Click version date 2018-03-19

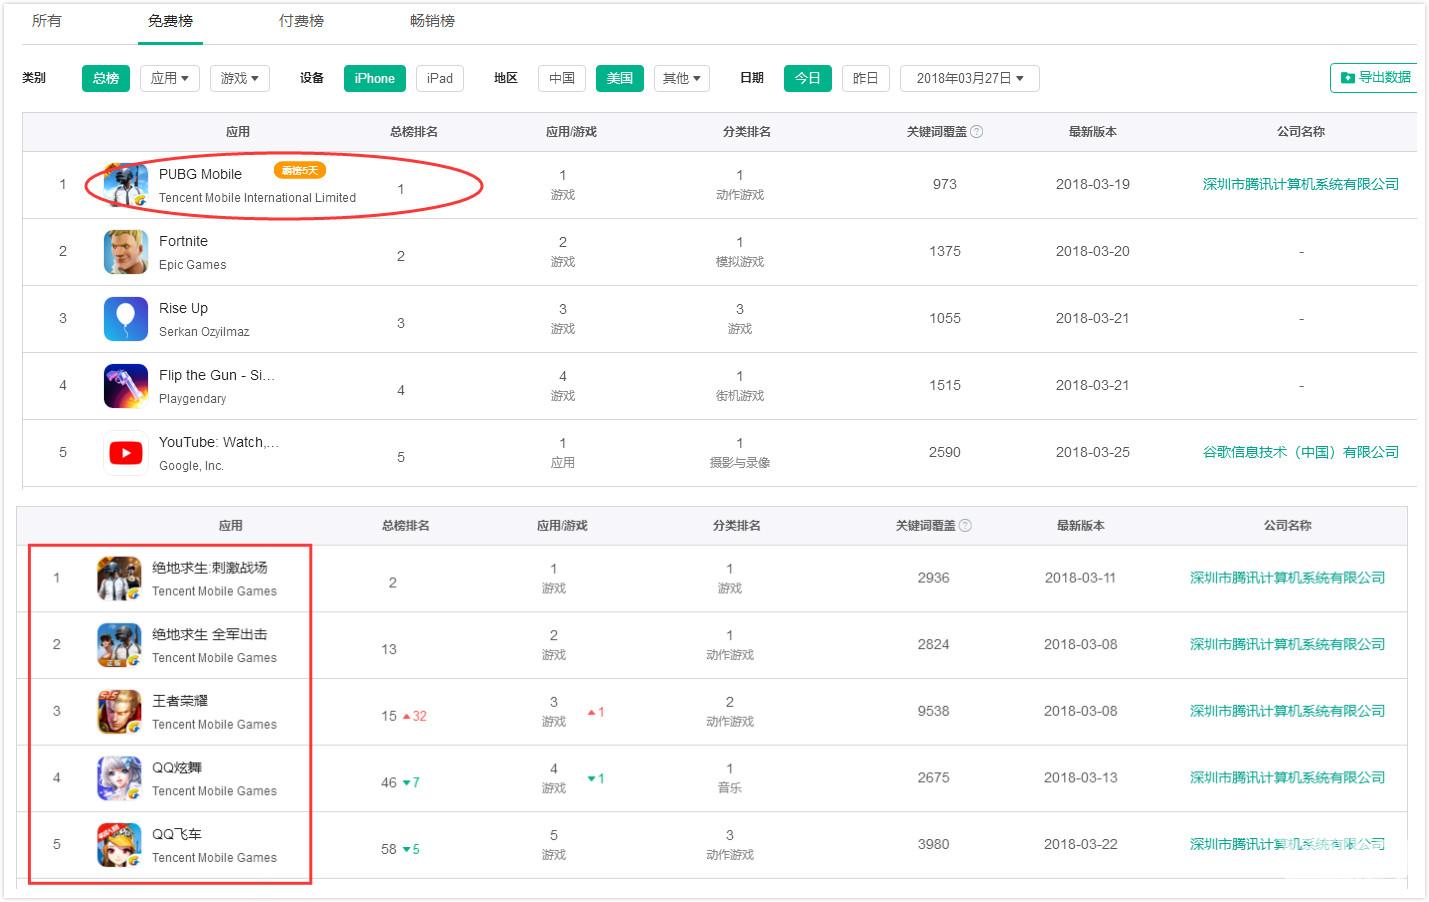pos(1093,184)
